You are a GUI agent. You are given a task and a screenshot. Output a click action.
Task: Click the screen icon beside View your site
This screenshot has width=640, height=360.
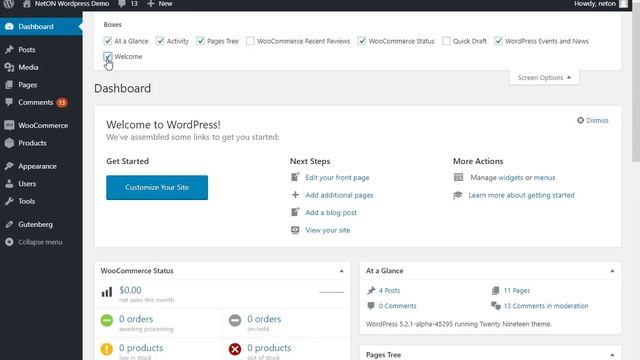pyautogui.click(x=295, y=230)
